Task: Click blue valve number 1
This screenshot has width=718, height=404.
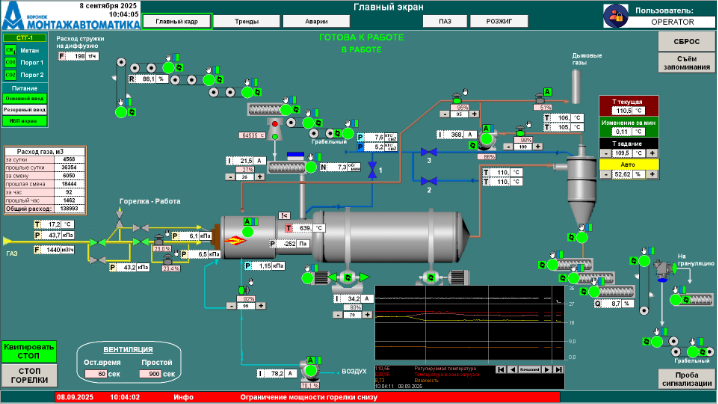Action: [371, 171]
